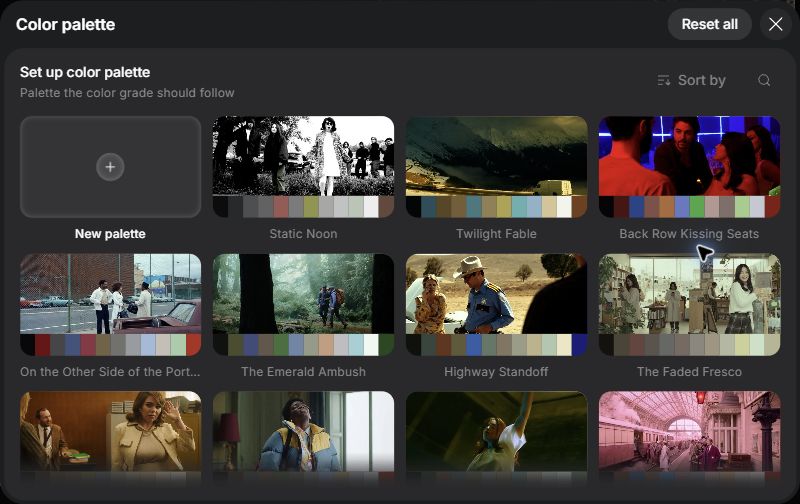Screen dimensions: 800x504
Task: Click the Highway Standoff label
Action: [x=496, y=371]
